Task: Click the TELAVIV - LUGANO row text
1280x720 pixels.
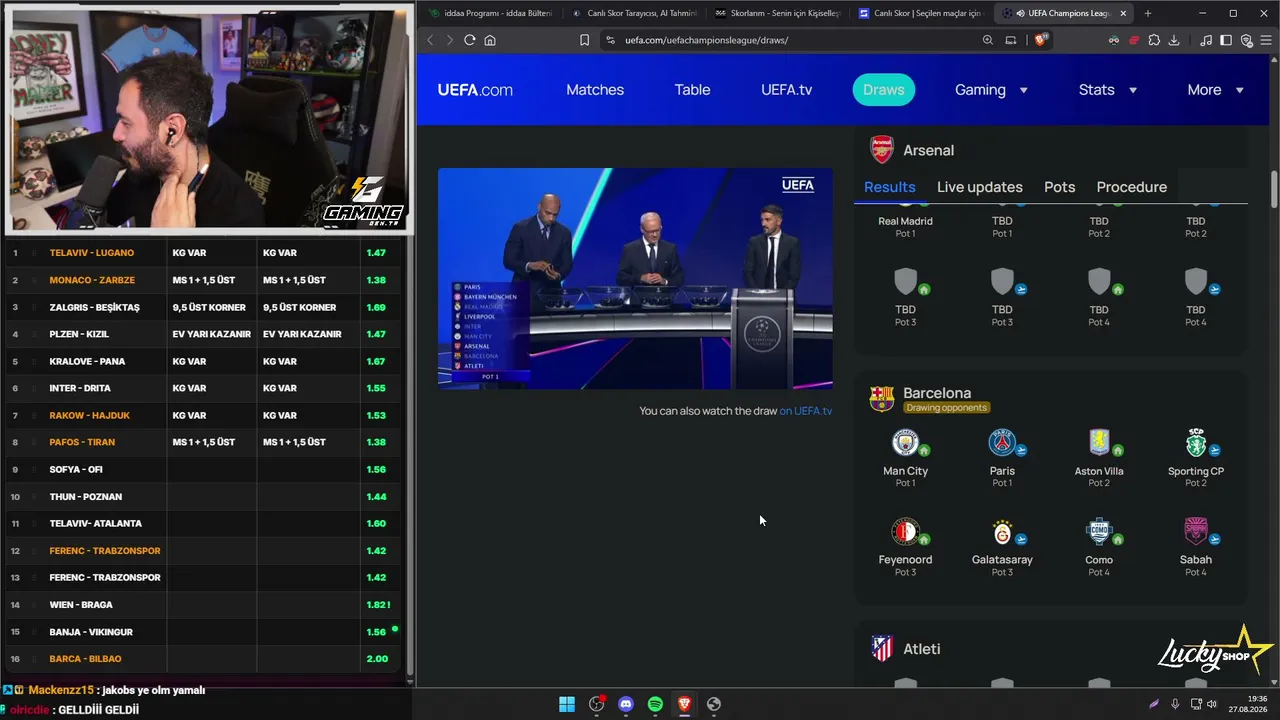Action: [x=92, y=253]
